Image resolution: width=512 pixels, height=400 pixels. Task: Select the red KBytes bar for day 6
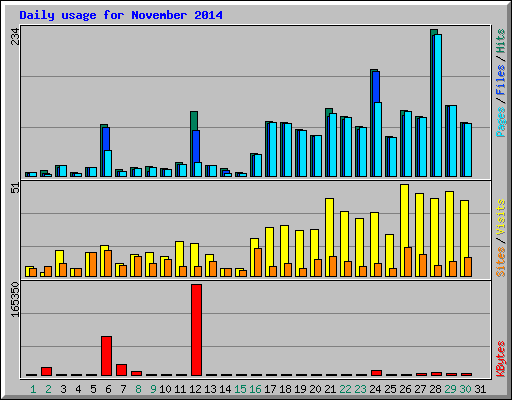pyautogui.click(x=106, y=356)
